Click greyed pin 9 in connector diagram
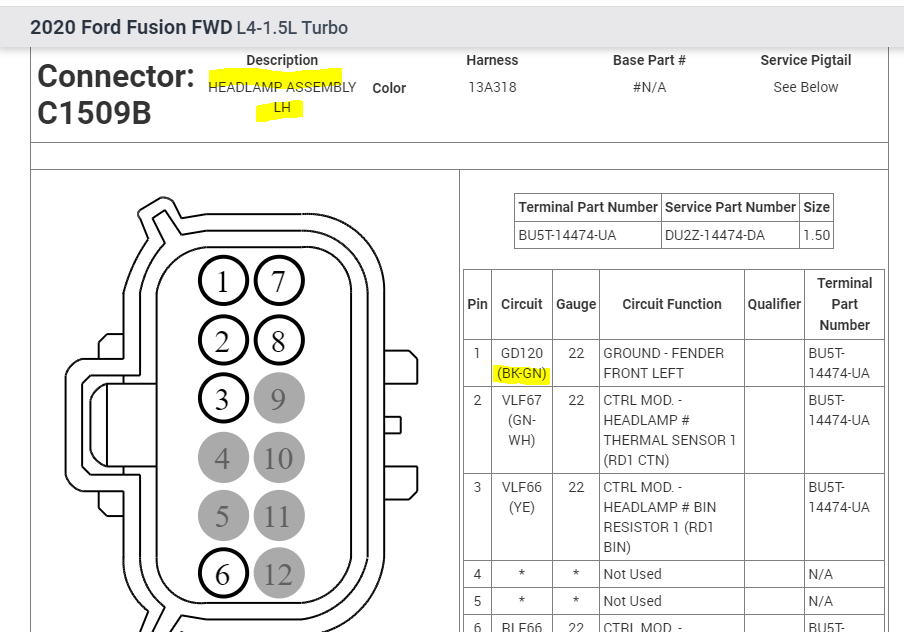Screen dimensions: 904x632 pyautogui.click(x=278, y=398)
